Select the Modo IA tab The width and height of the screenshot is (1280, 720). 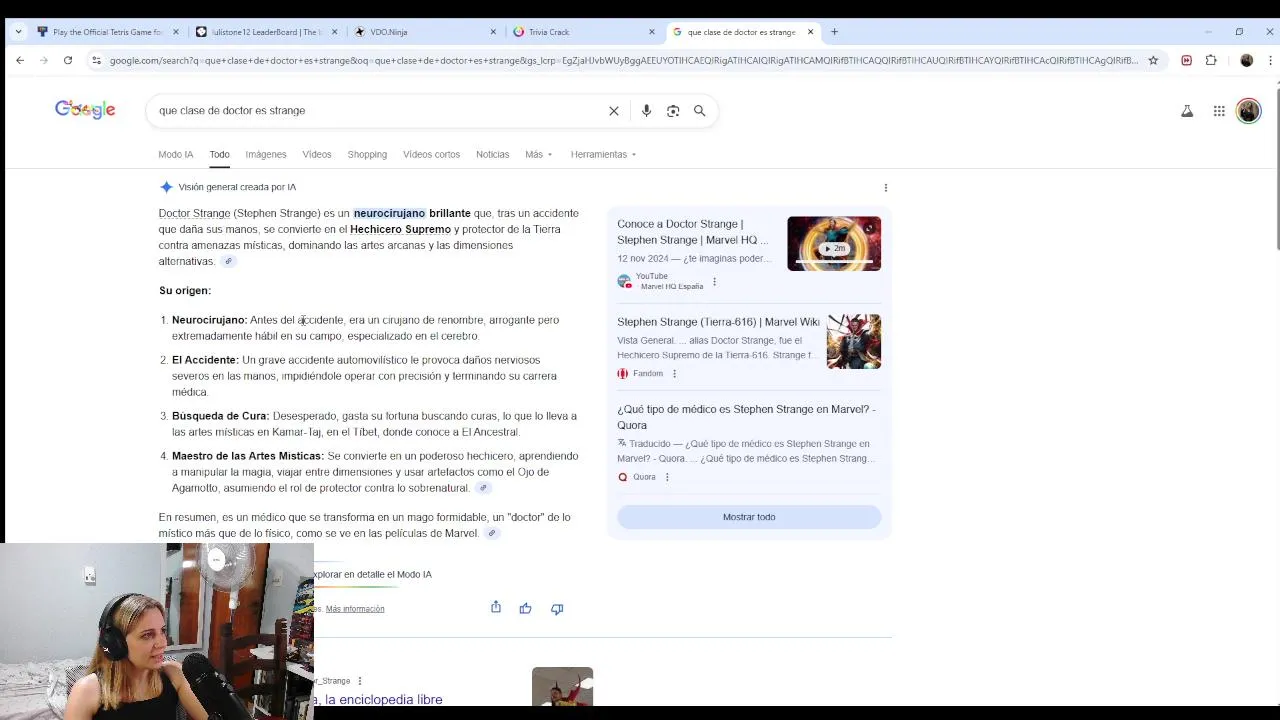176,154
